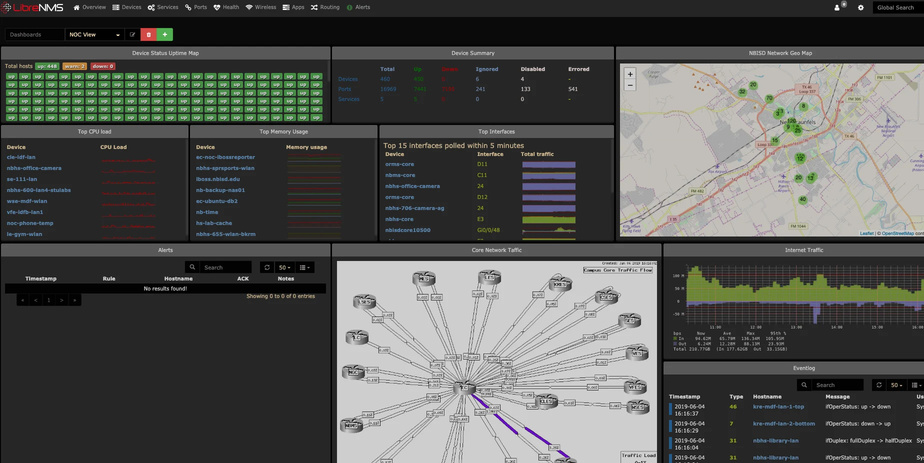Open nbhs-office-camera in Top CPU load
This screenshot has height=463, width=924.
[34, 168]
